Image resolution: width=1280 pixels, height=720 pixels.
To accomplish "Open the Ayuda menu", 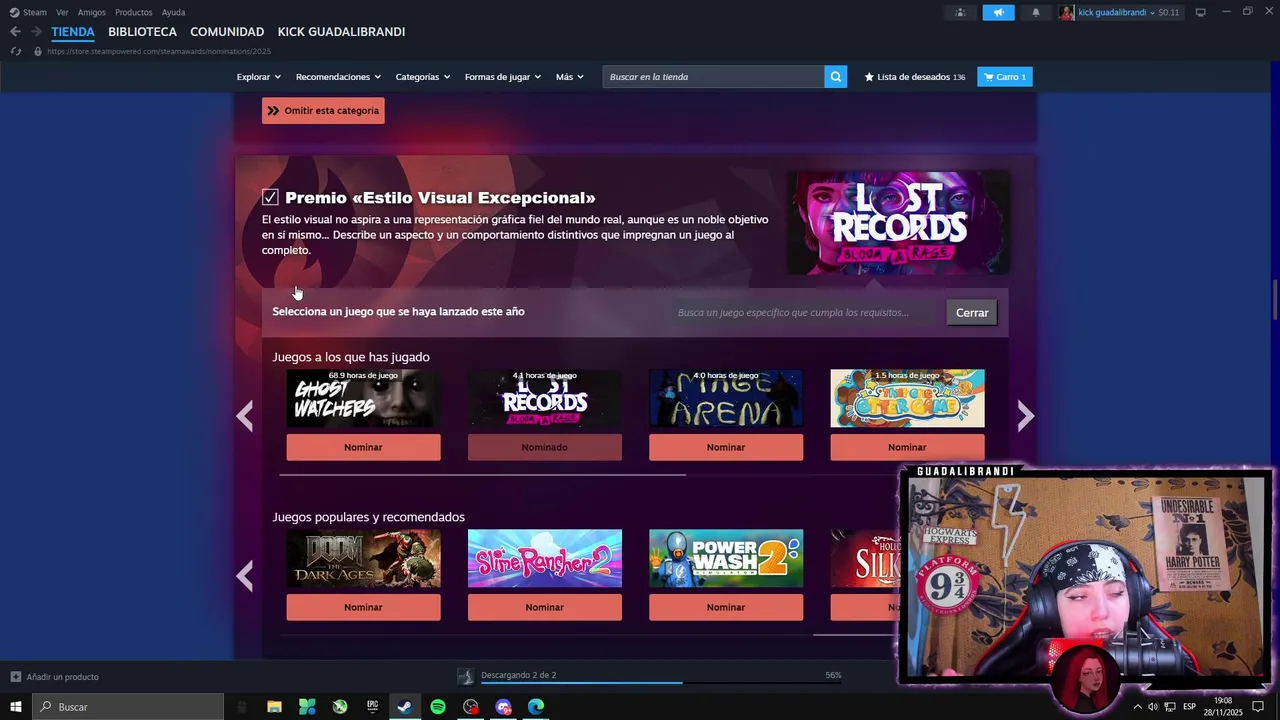I will coord(173,12).
